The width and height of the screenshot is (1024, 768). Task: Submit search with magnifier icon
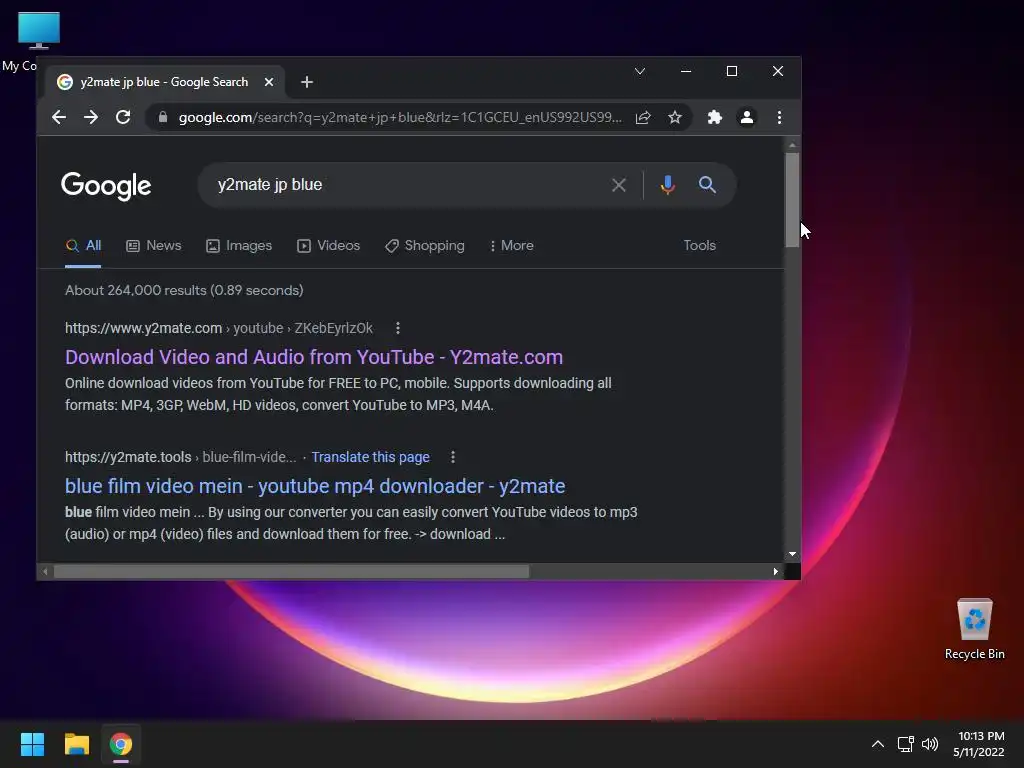[x=707, y=185]
